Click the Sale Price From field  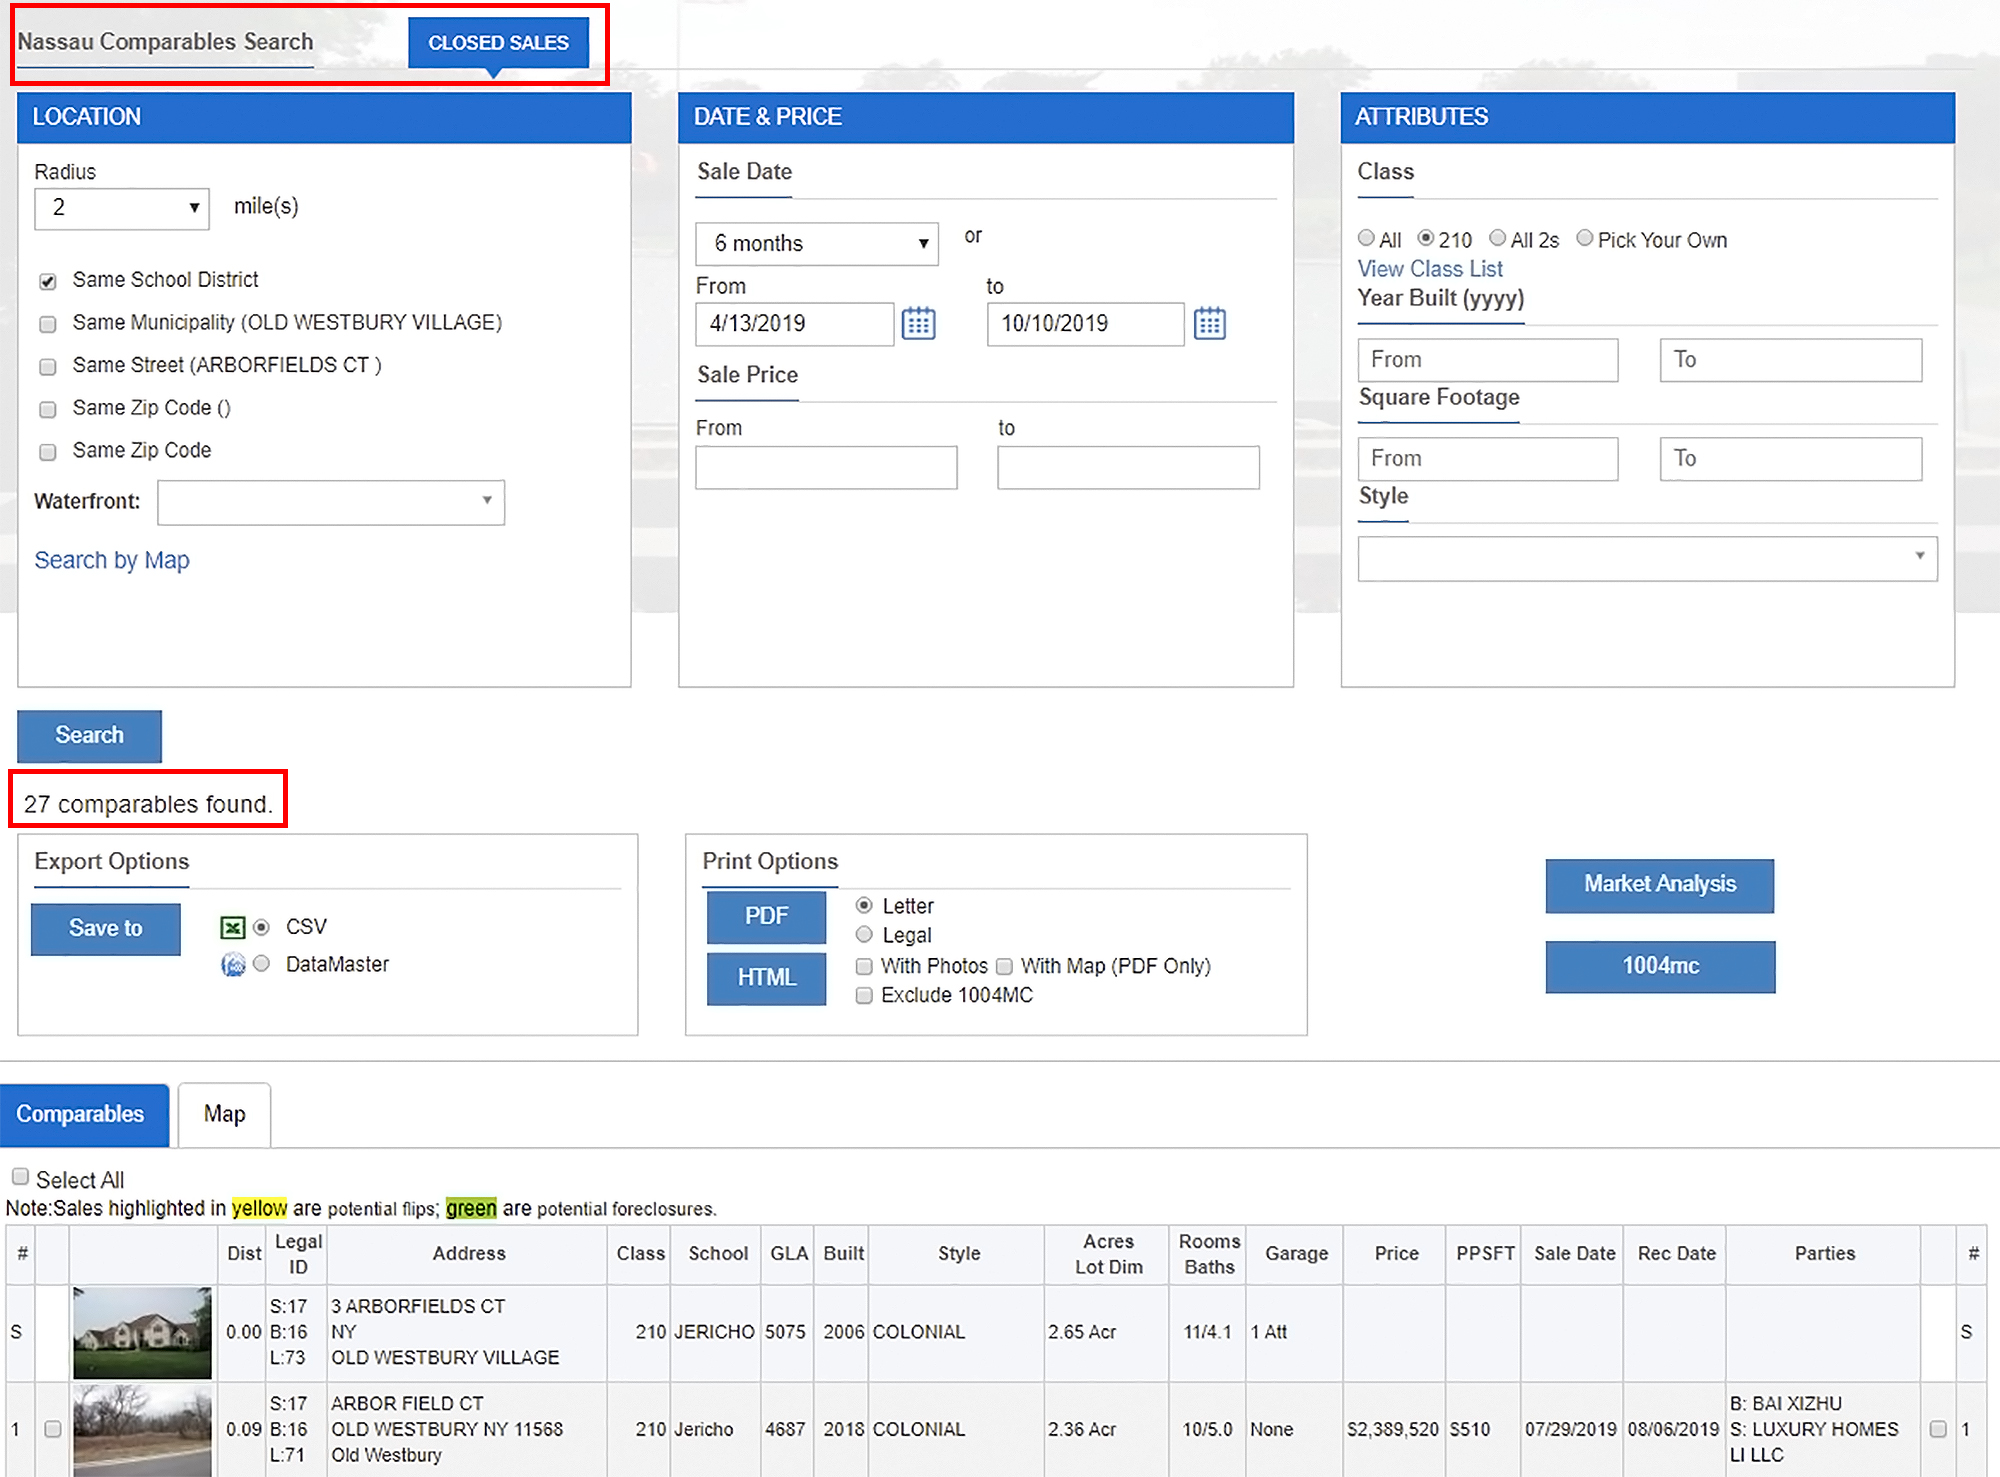[826, 467]
